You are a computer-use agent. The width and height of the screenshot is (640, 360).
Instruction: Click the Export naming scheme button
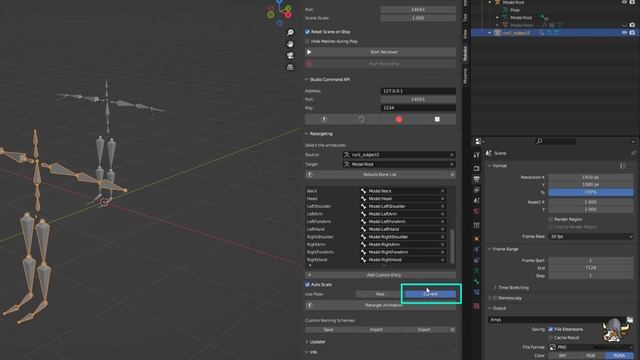(x=424, y=329)
